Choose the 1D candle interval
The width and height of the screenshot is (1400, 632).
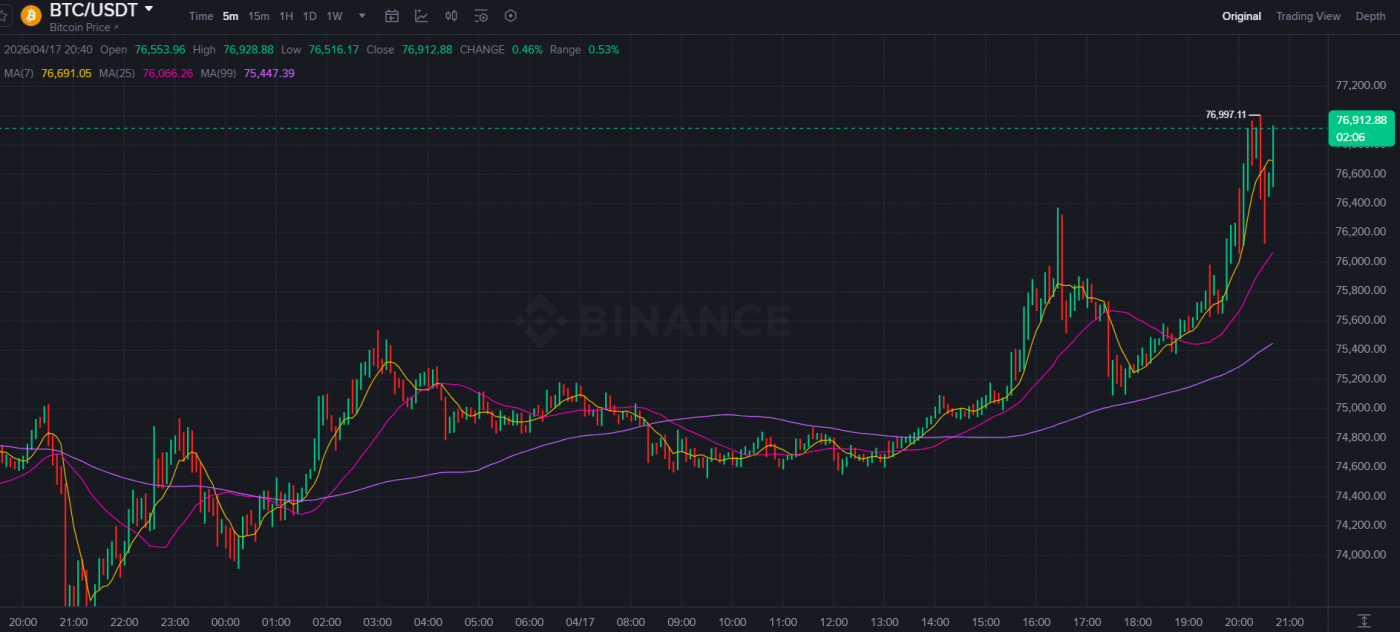click(x=310, y=16)
